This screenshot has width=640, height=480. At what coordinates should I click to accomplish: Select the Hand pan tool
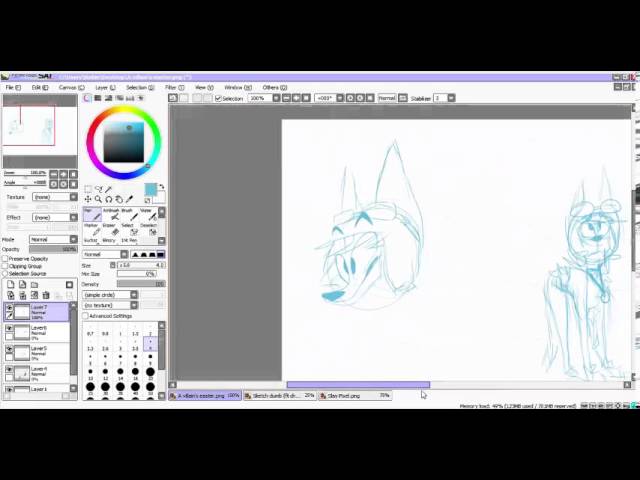pos(119,199)
